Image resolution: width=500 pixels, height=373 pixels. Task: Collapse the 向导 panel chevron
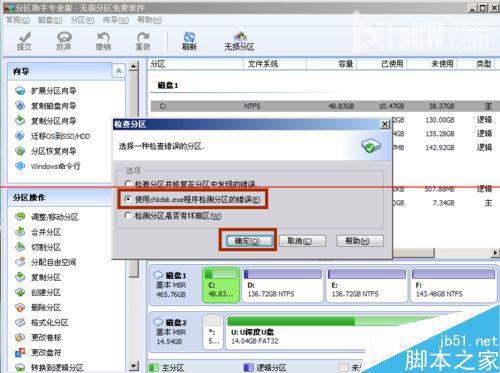pos(118,71)
